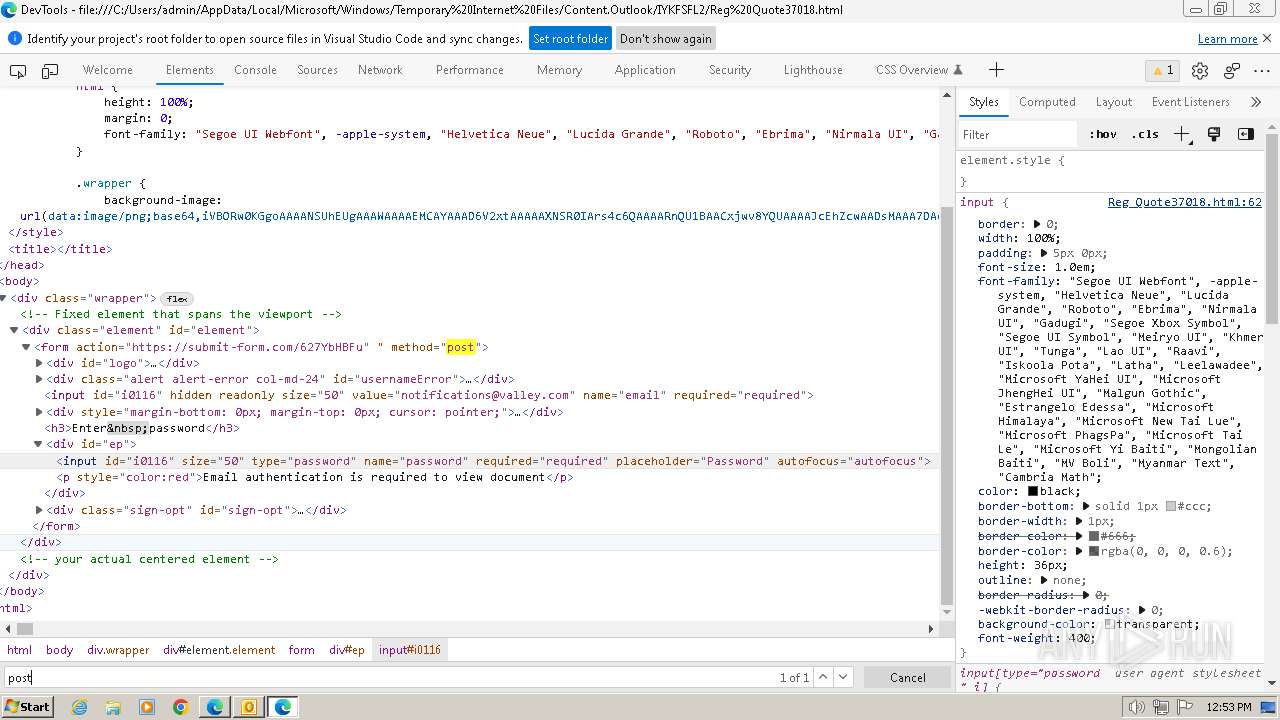This screenshot has height=720, width=1280.
Task: Open the issues warning counter
Action: pos(1163,70)
